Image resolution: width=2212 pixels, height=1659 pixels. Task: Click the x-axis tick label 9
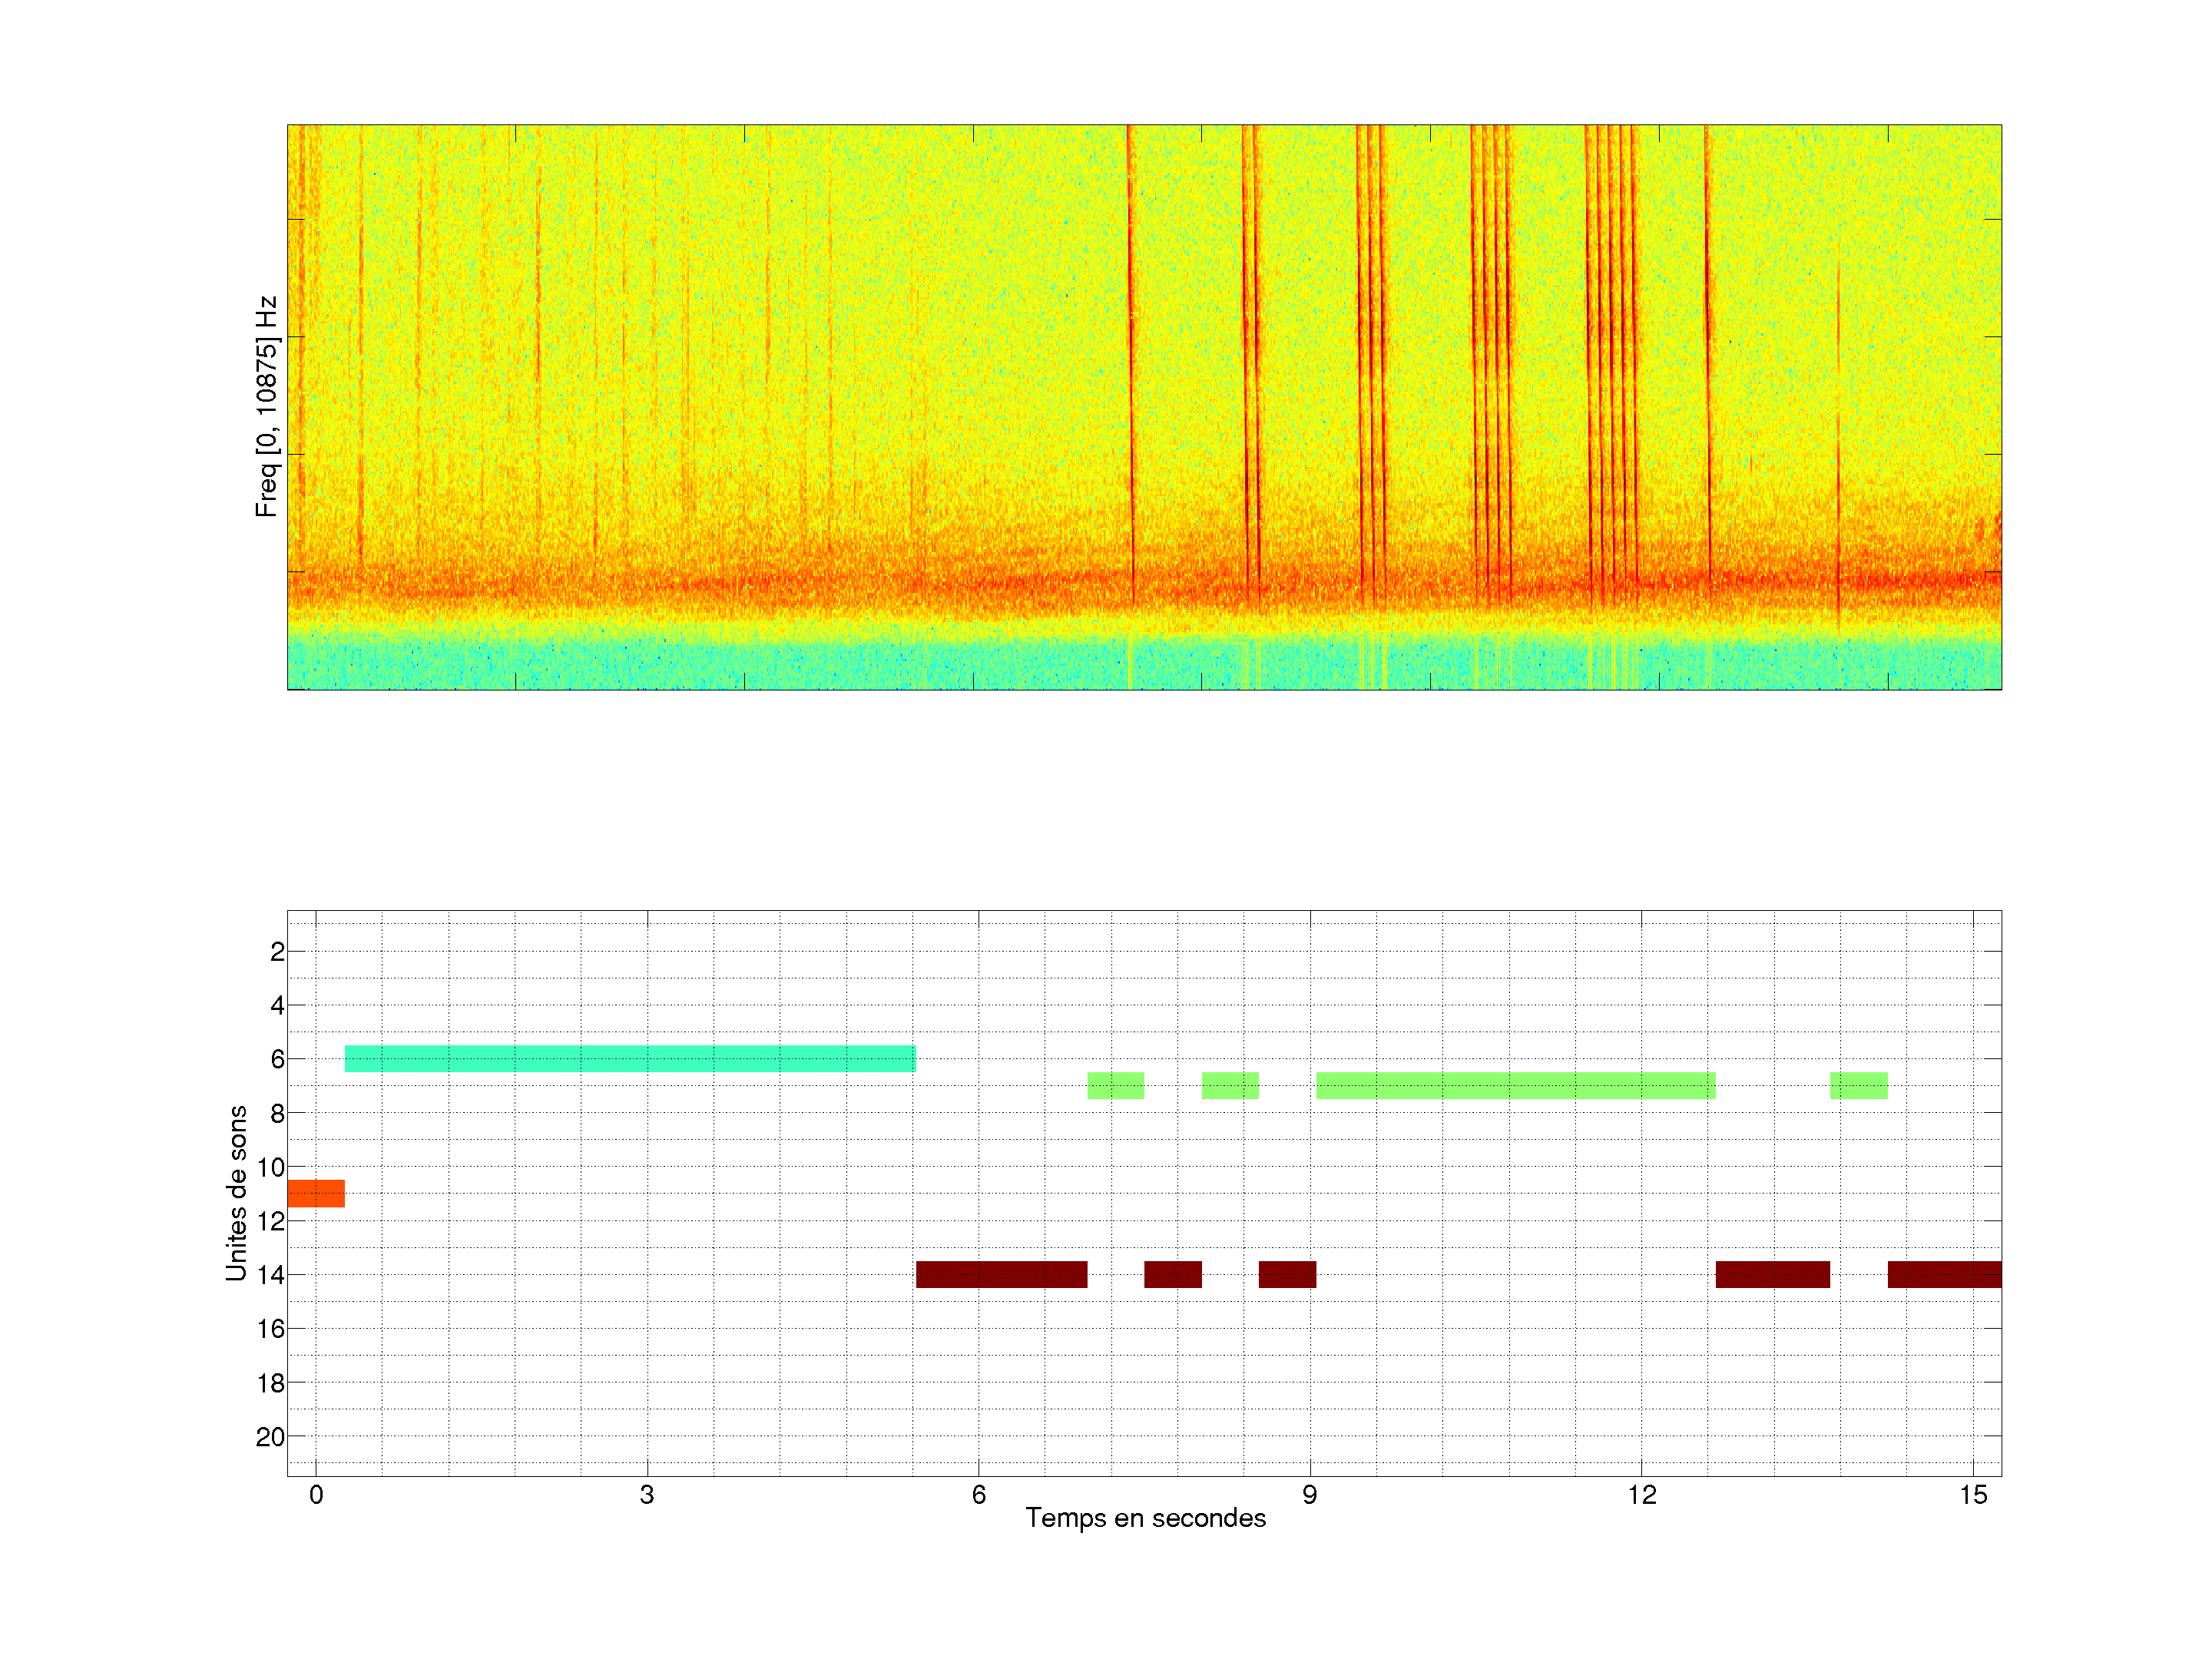[x=1309, y=1495]
